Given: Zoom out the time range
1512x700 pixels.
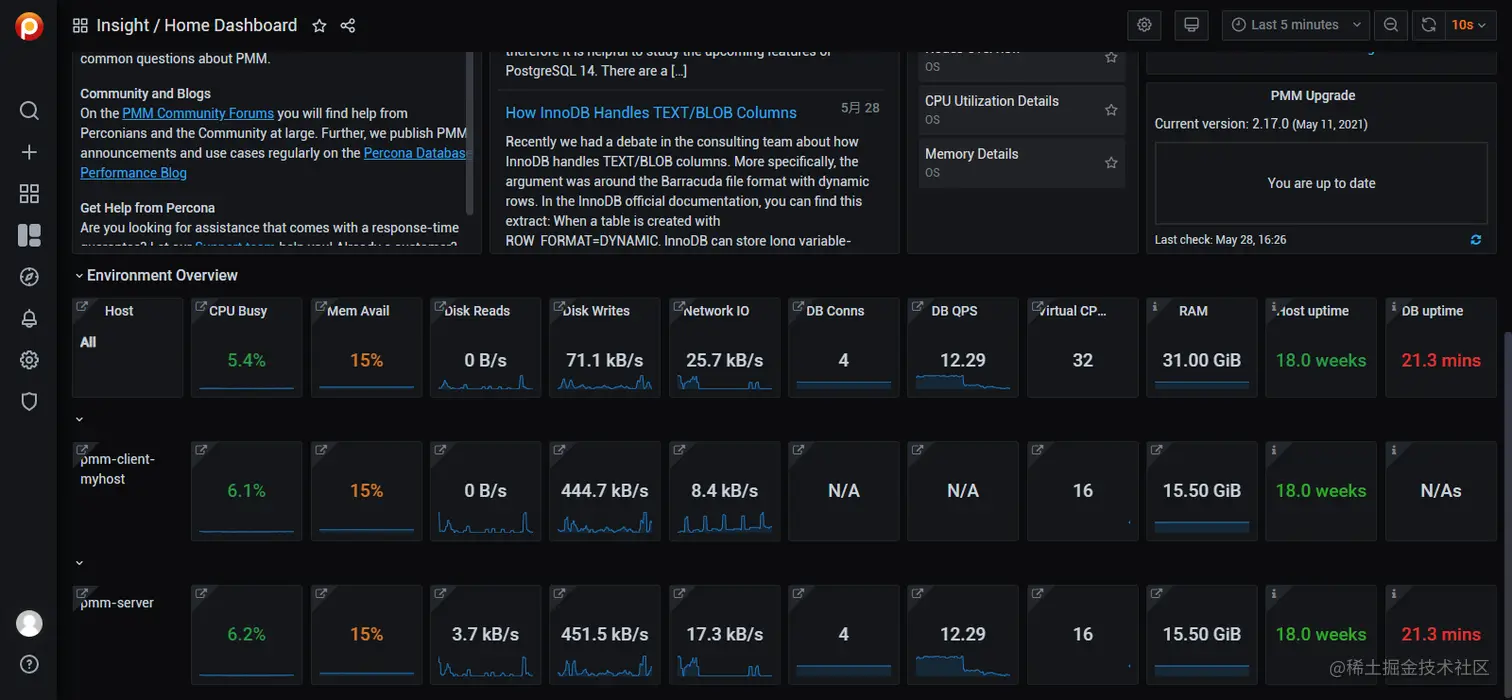Looking at the screenshot, I should click(x=1391, y=25).
